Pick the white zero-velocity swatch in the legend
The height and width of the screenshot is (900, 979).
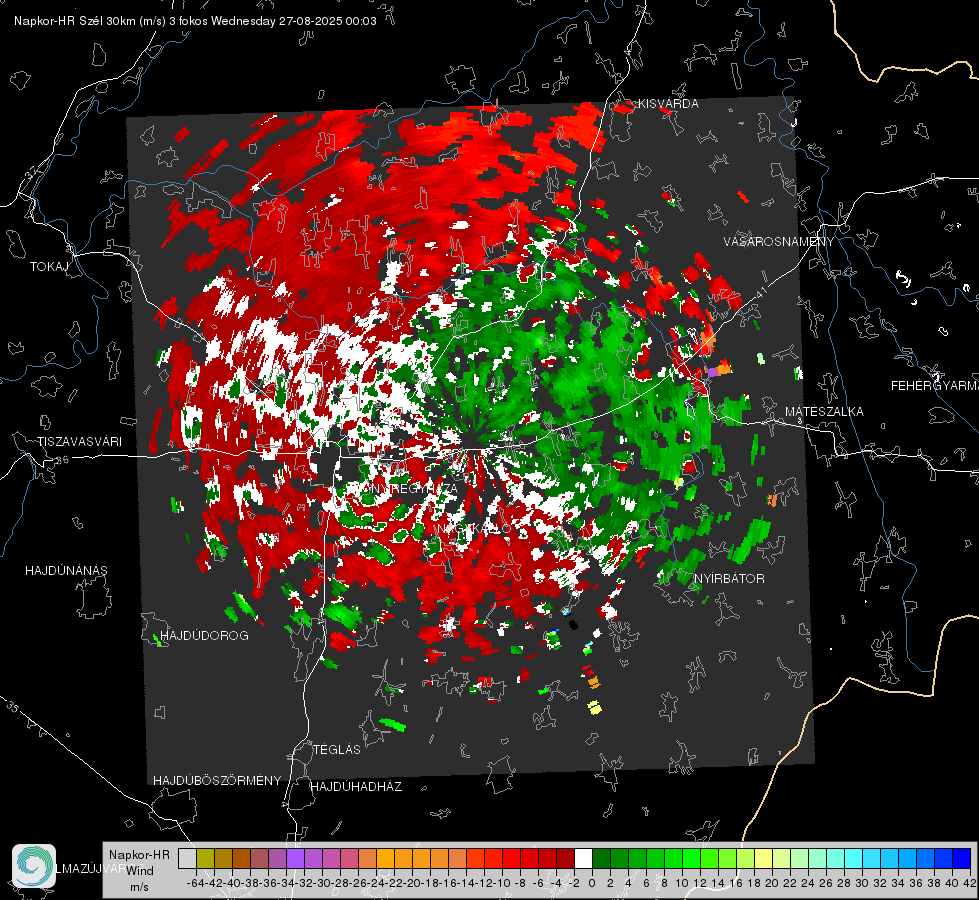point(583,858)
